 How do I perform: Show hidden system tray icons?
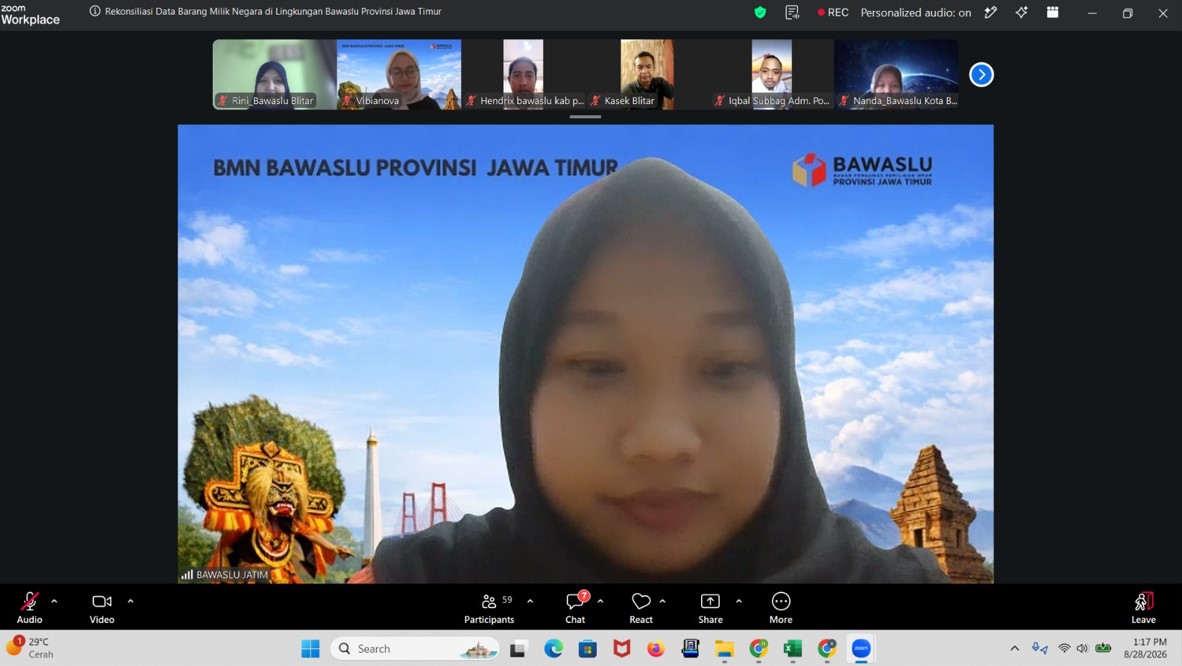pyautogui.click(x=1015, y=649)
